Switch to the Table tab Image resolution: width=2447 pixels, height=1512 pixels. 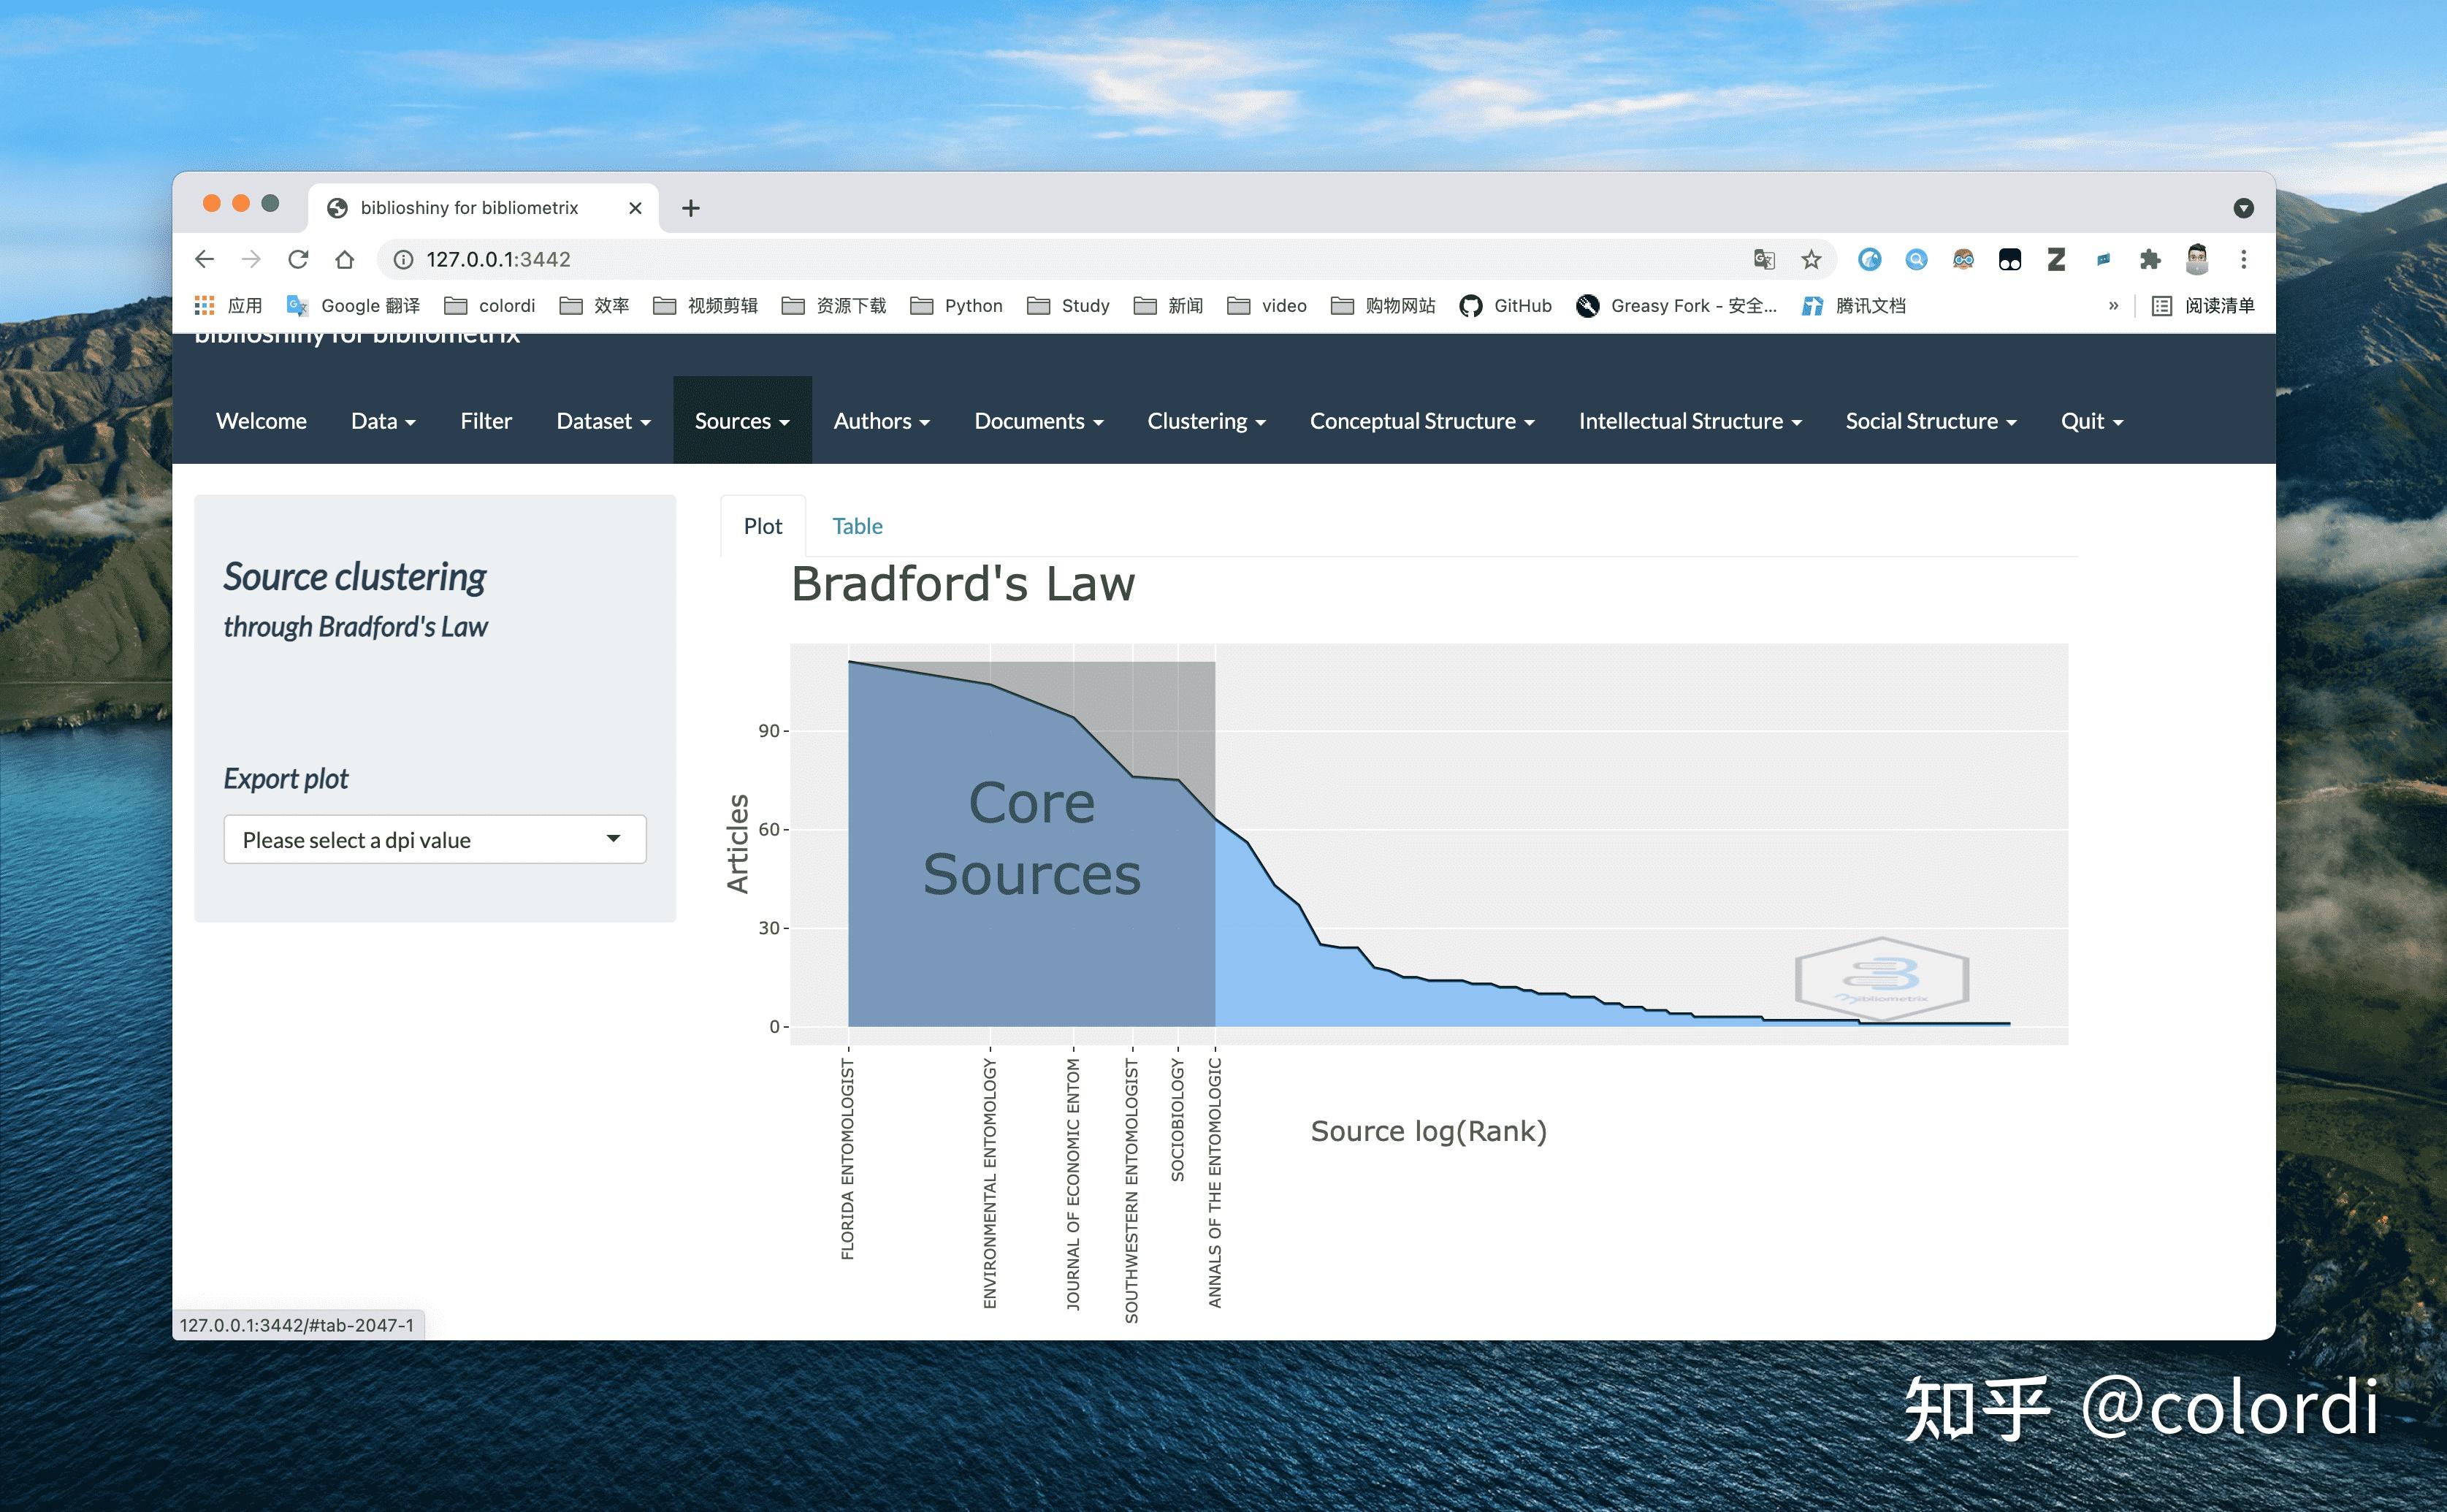tap(857, 526)
